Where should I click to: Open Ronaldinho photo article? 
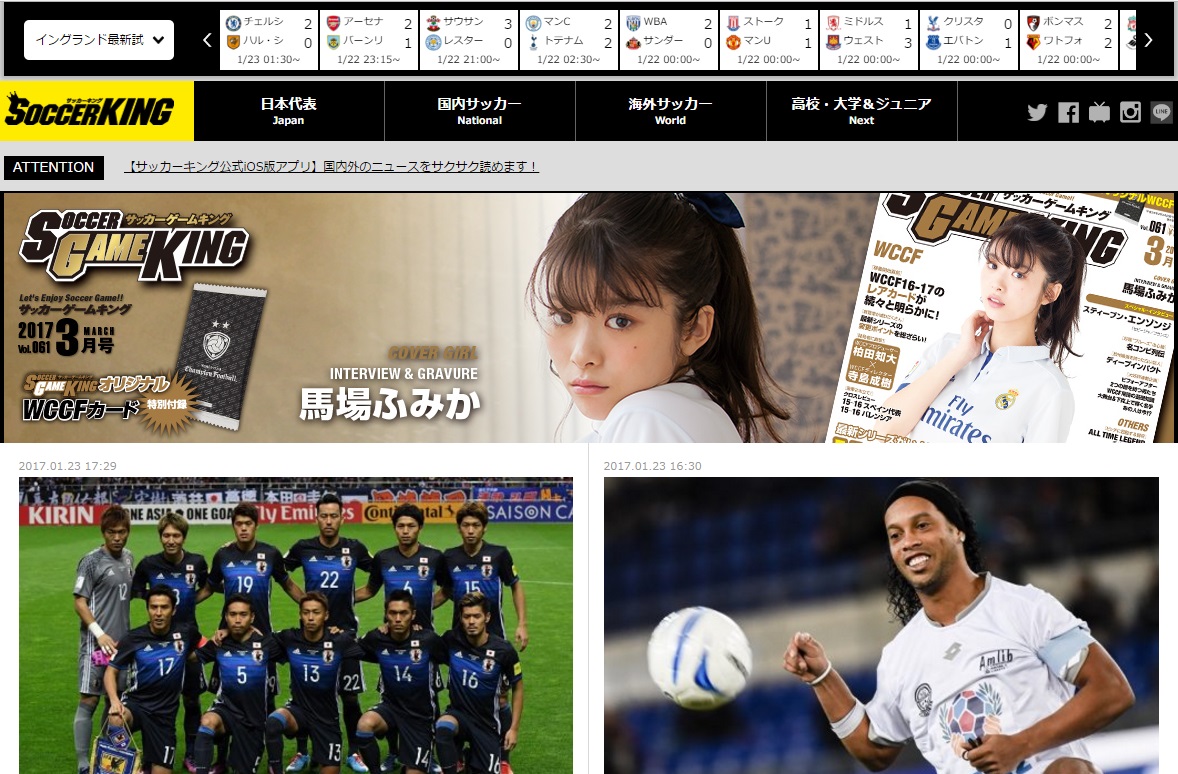tap(881, 625)
